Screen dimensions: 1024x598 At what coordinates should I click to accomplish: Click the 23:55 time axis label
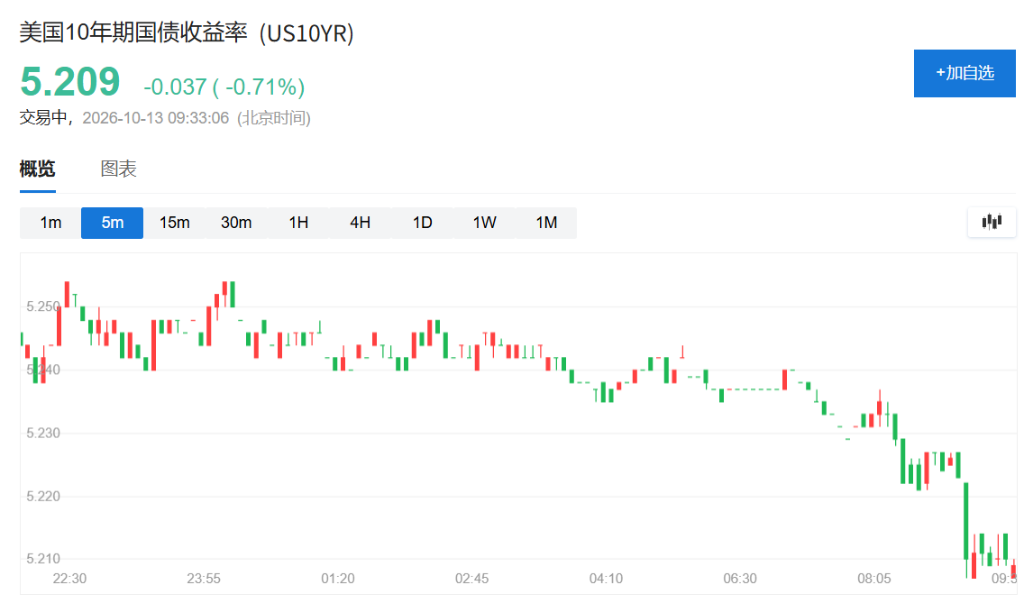pos(204,578)
